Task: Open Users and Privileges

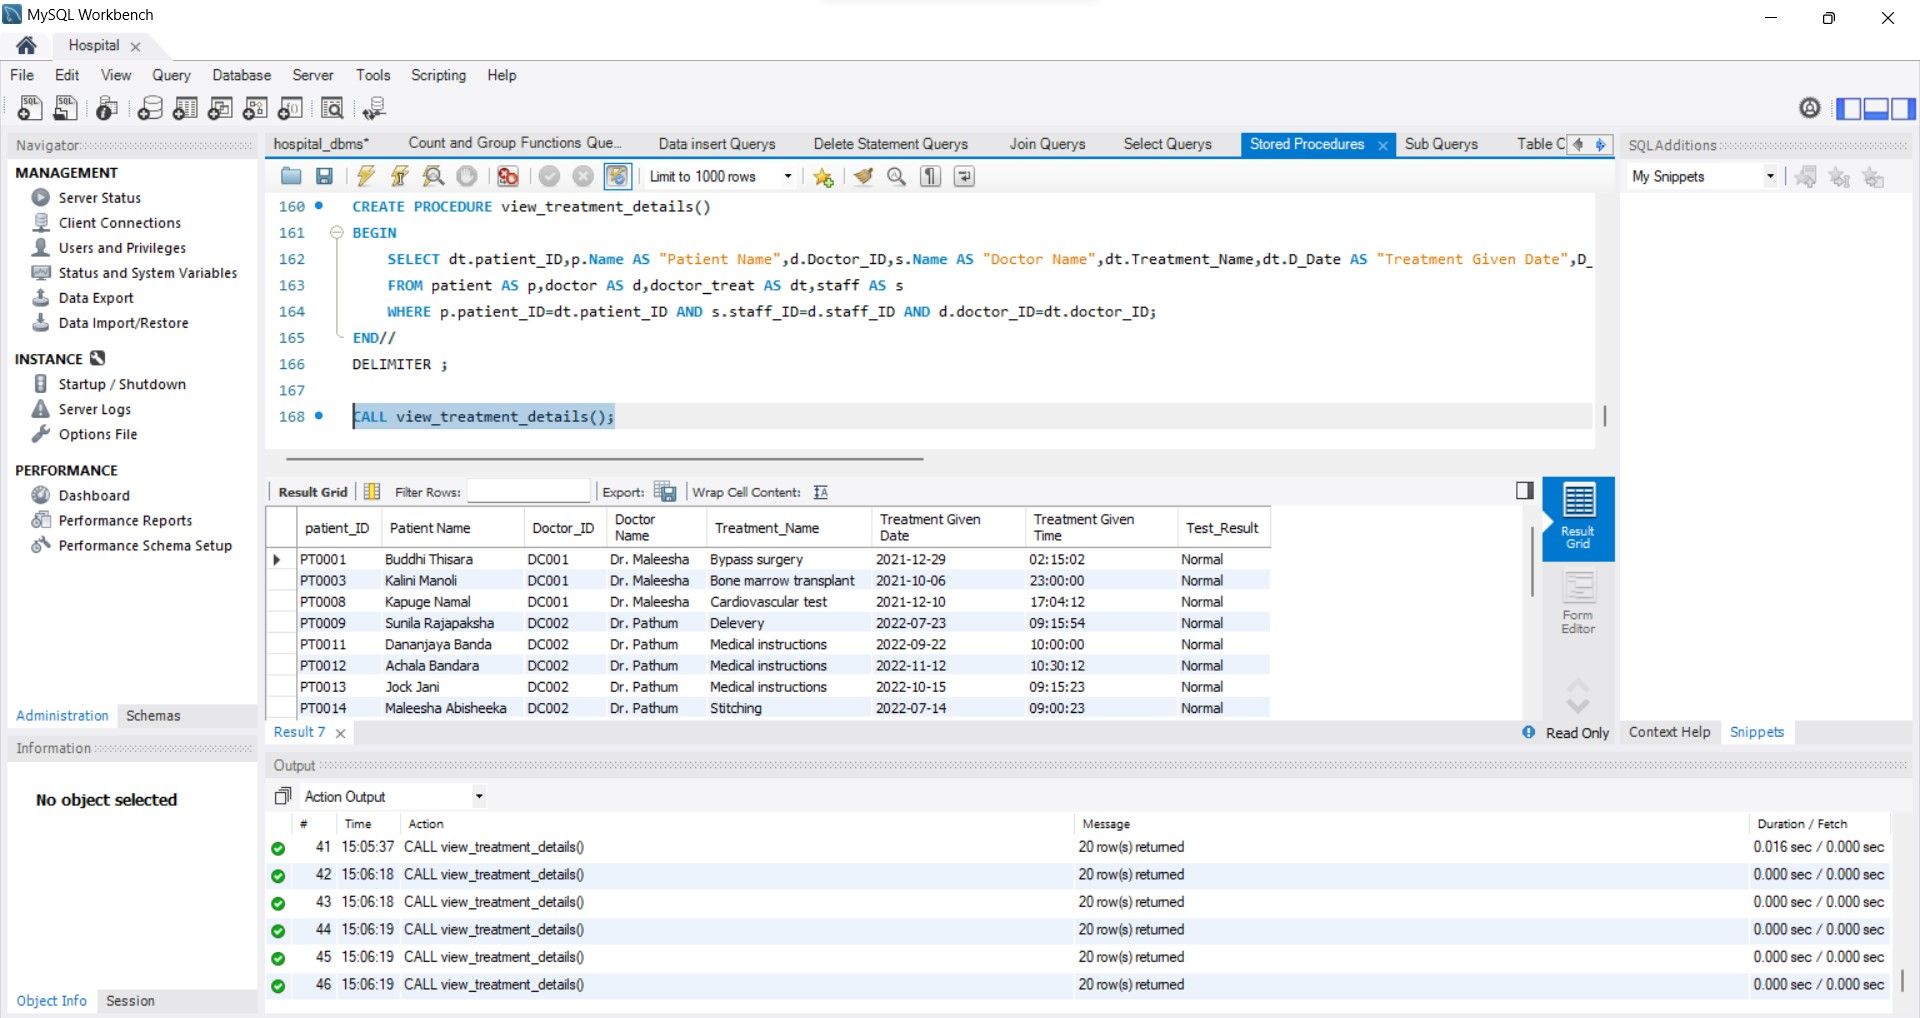Action: (x=122, y=248)
